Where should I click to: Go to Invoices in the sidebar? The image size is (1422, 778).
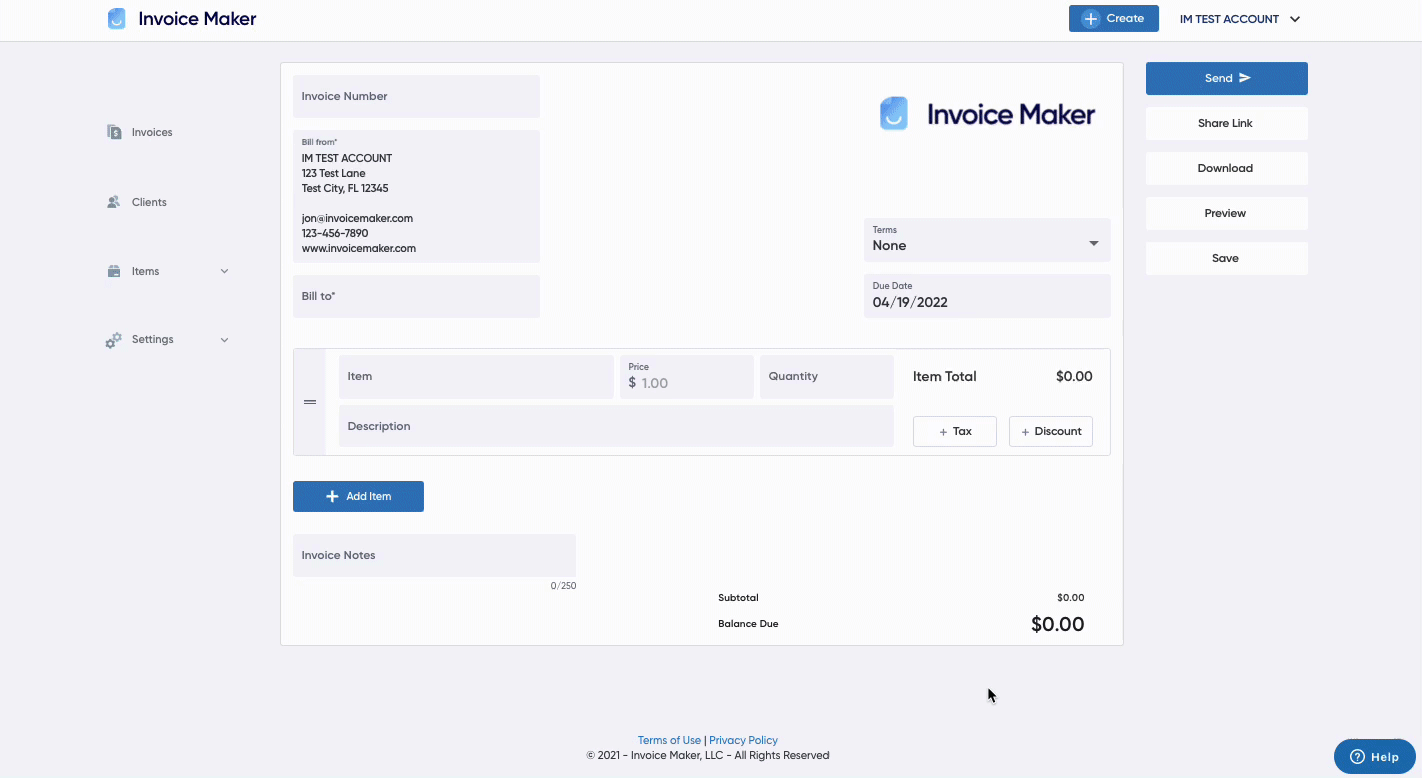152,132
